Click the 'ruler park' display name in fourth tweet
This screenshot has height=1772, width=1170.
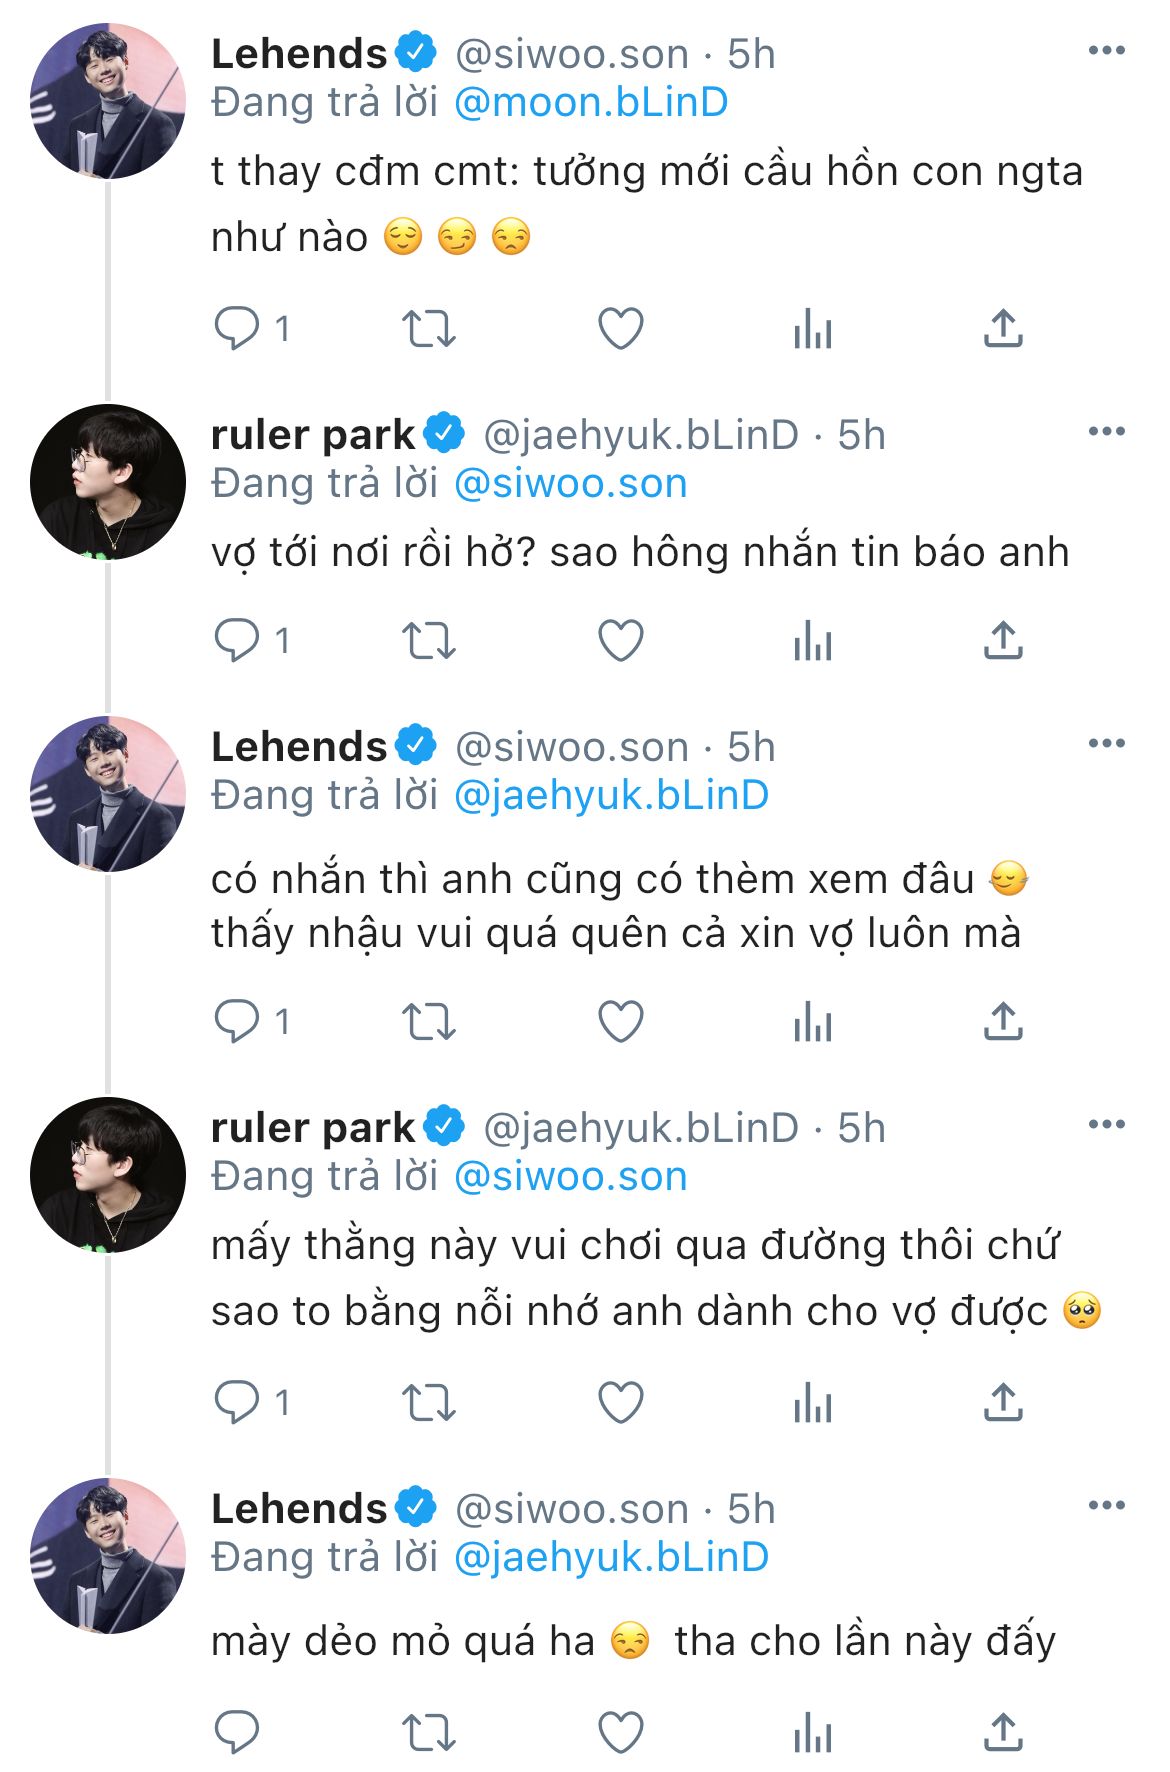click(312, 1128)
